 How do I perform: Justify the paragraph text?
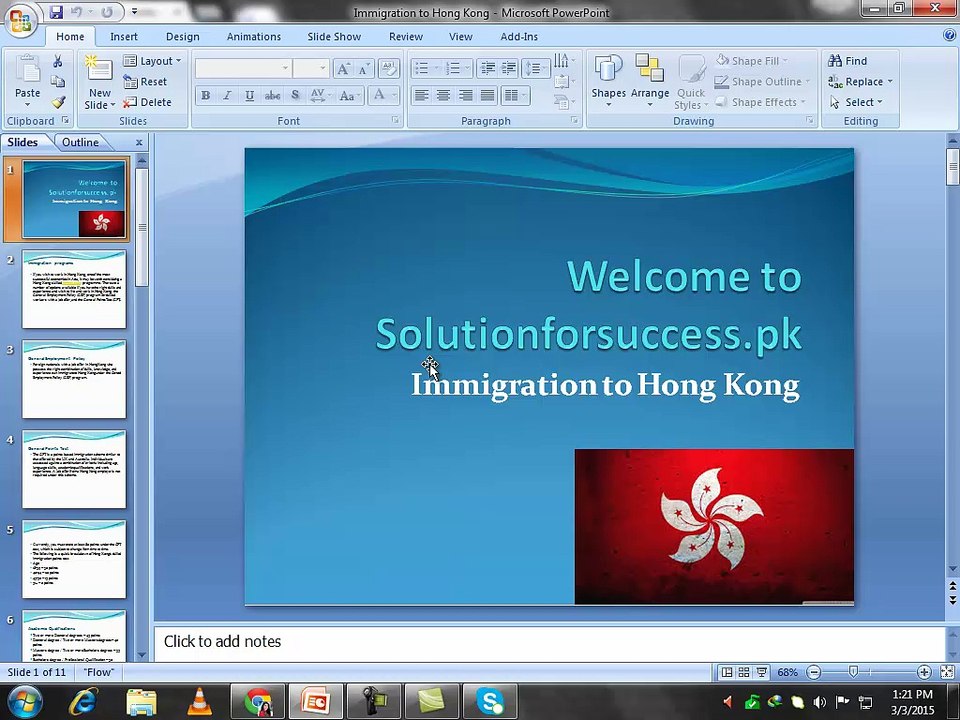pyautogui.click(x=487, y=95)
